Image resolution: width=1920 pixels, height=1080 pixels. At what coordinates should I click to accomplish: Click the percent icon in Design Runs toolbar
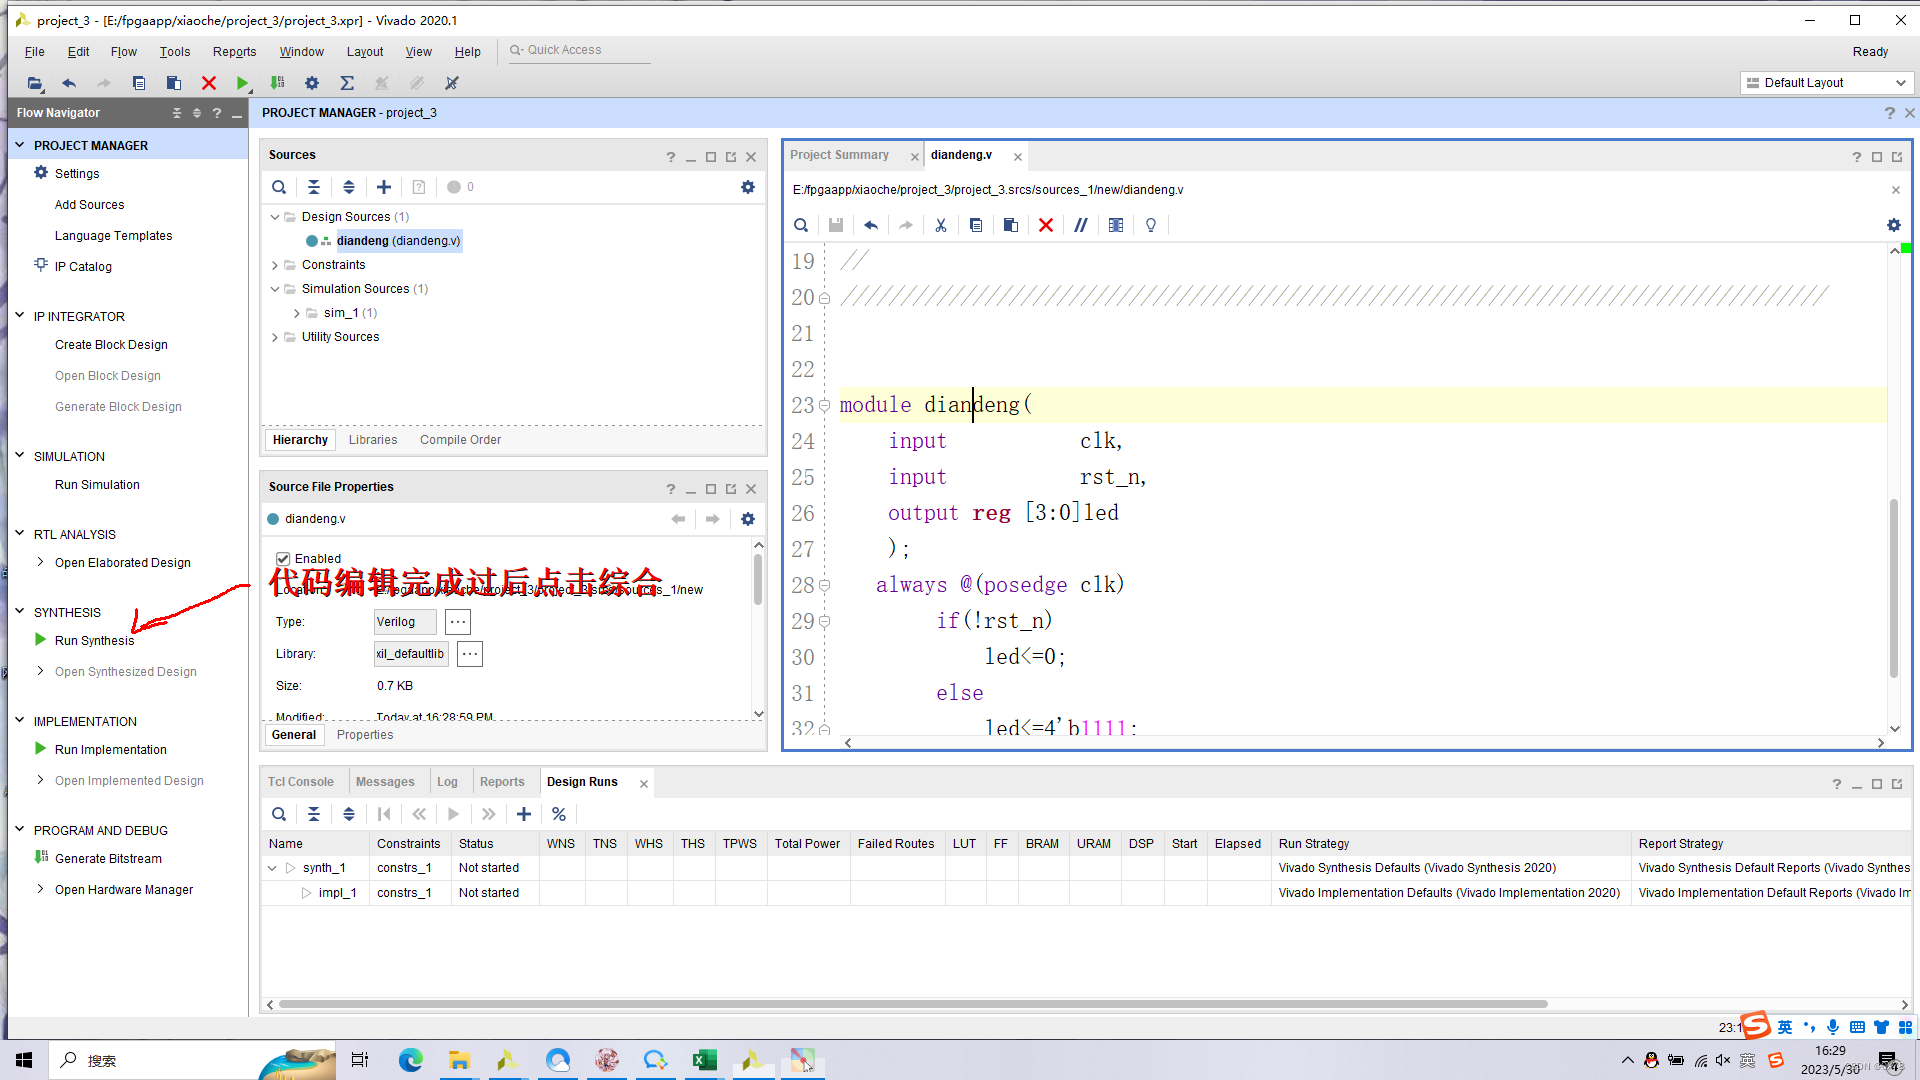coord(559,814)
